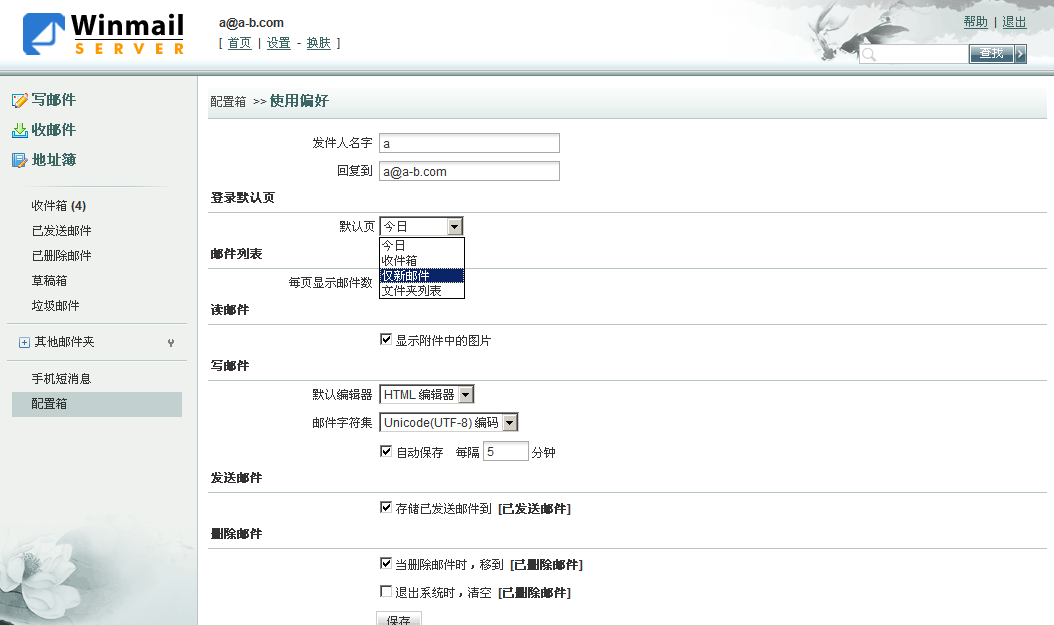1054x626 pixels.
Task: Enable 退出系统时，清空 checkbox
Action: coord(386,591)
